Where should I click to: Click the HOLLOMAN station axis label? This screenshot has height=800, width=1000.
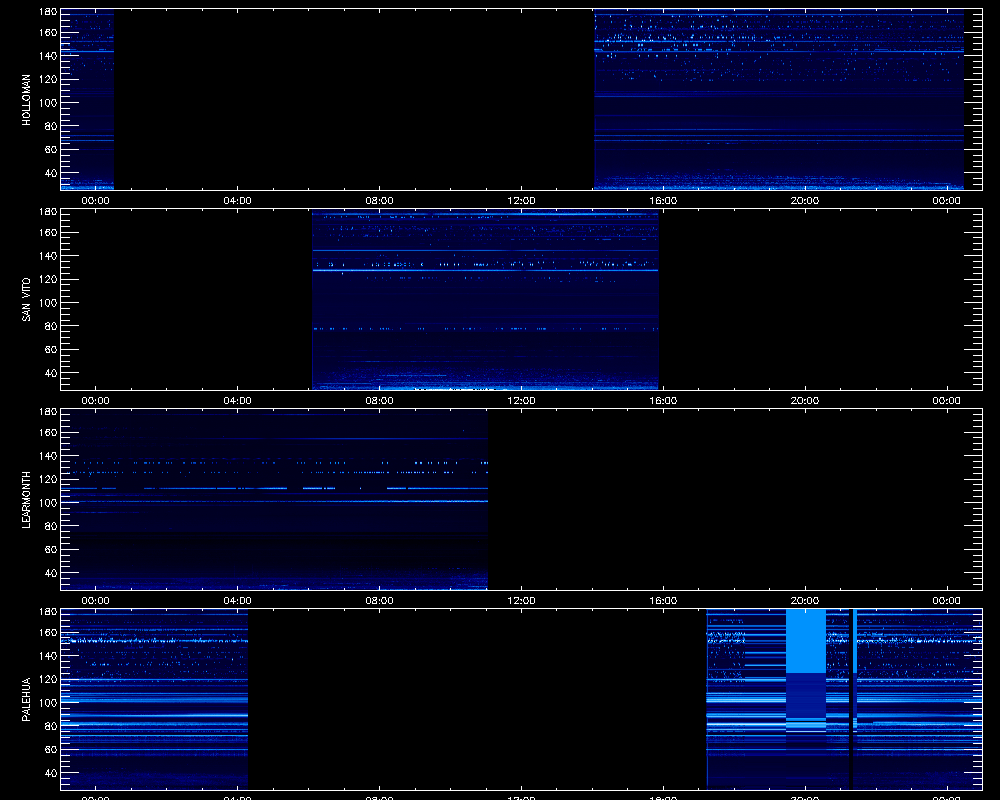pos(26,100)
